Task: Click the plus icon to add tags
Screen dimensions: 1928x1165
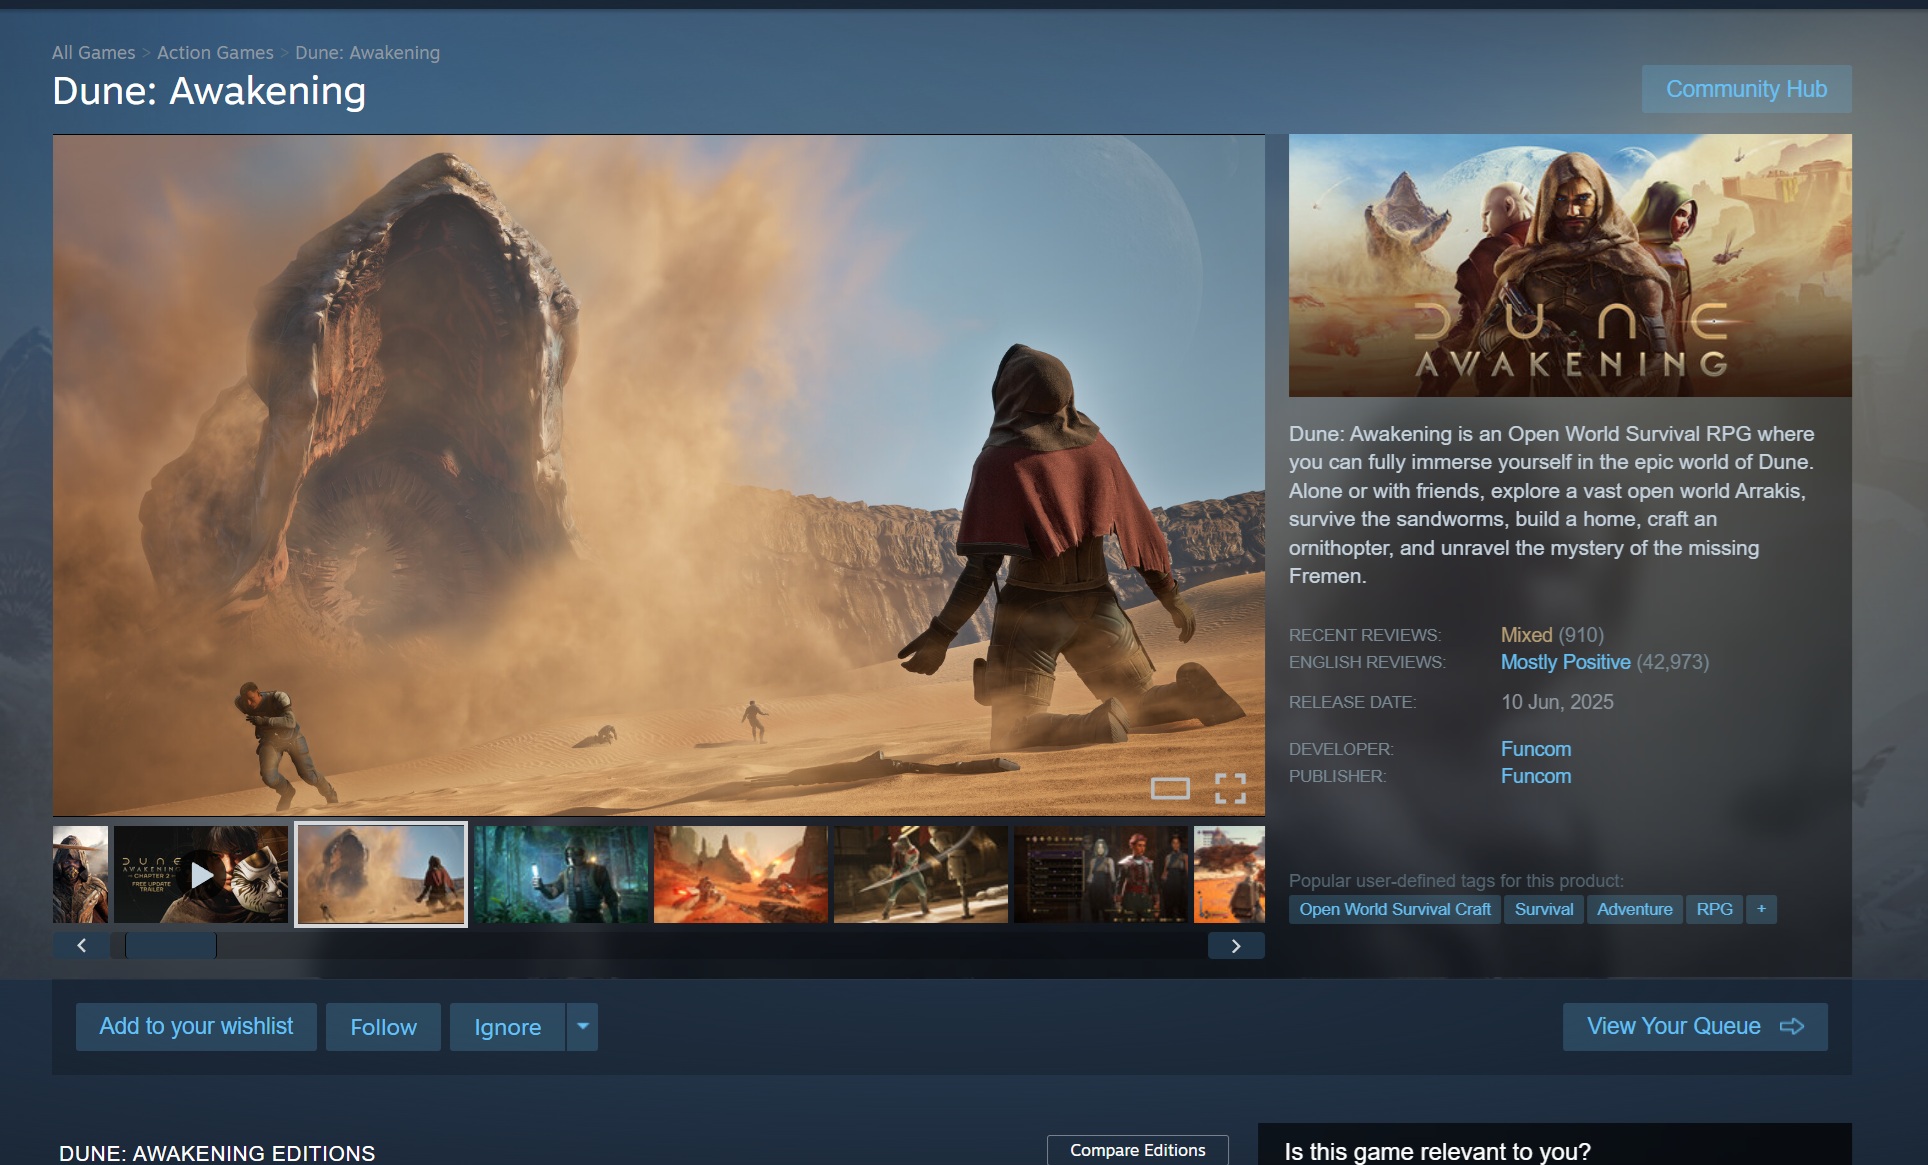Action: point(1761,909)
